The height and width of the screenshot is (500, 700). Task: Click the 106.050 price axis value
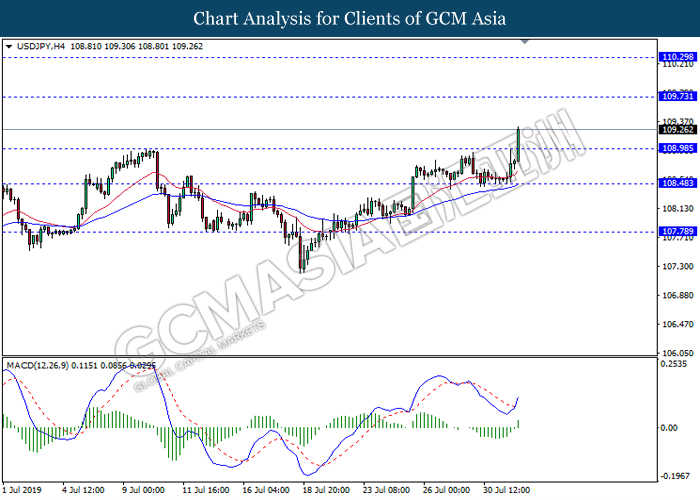pyautogui.click(x=678, y=353)
